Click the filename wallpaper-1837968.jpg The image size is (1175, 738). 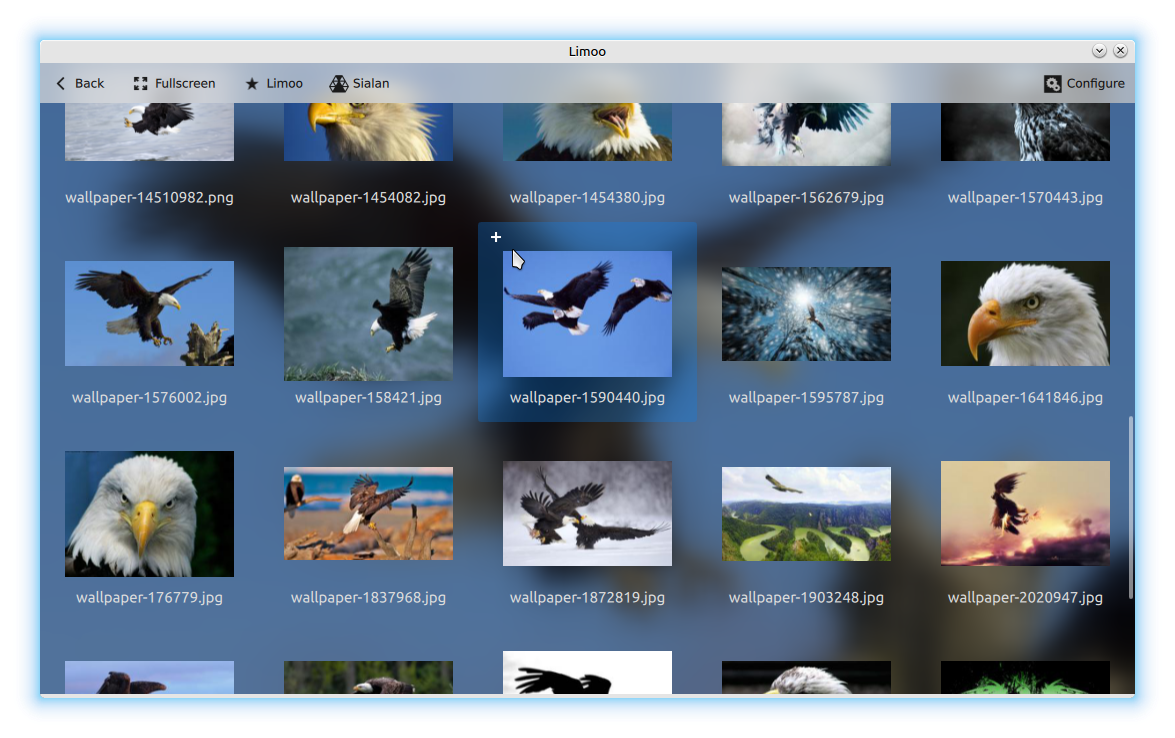368,598
